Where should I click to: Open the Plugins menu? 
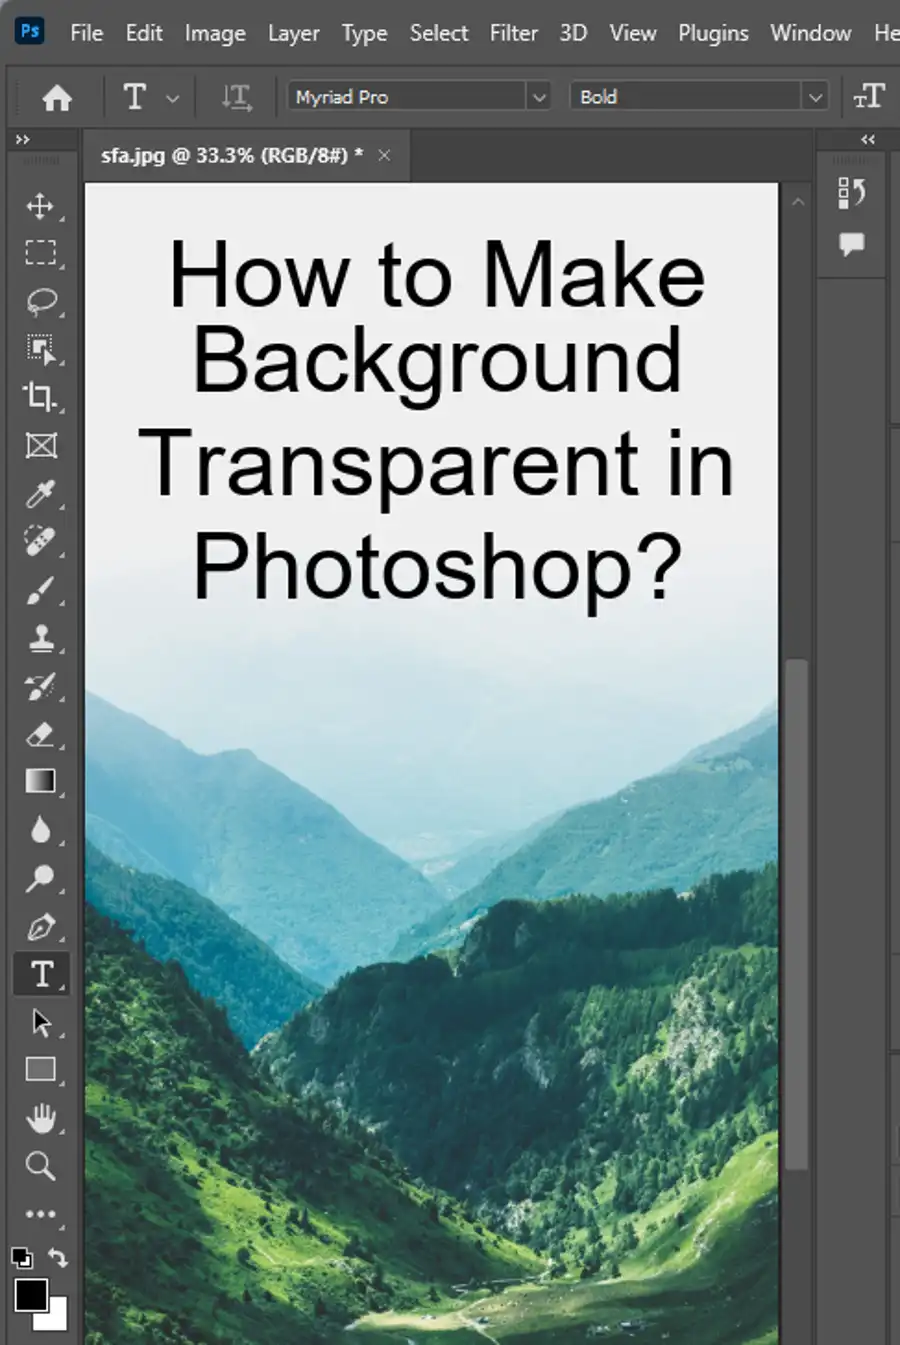(713, 33)
